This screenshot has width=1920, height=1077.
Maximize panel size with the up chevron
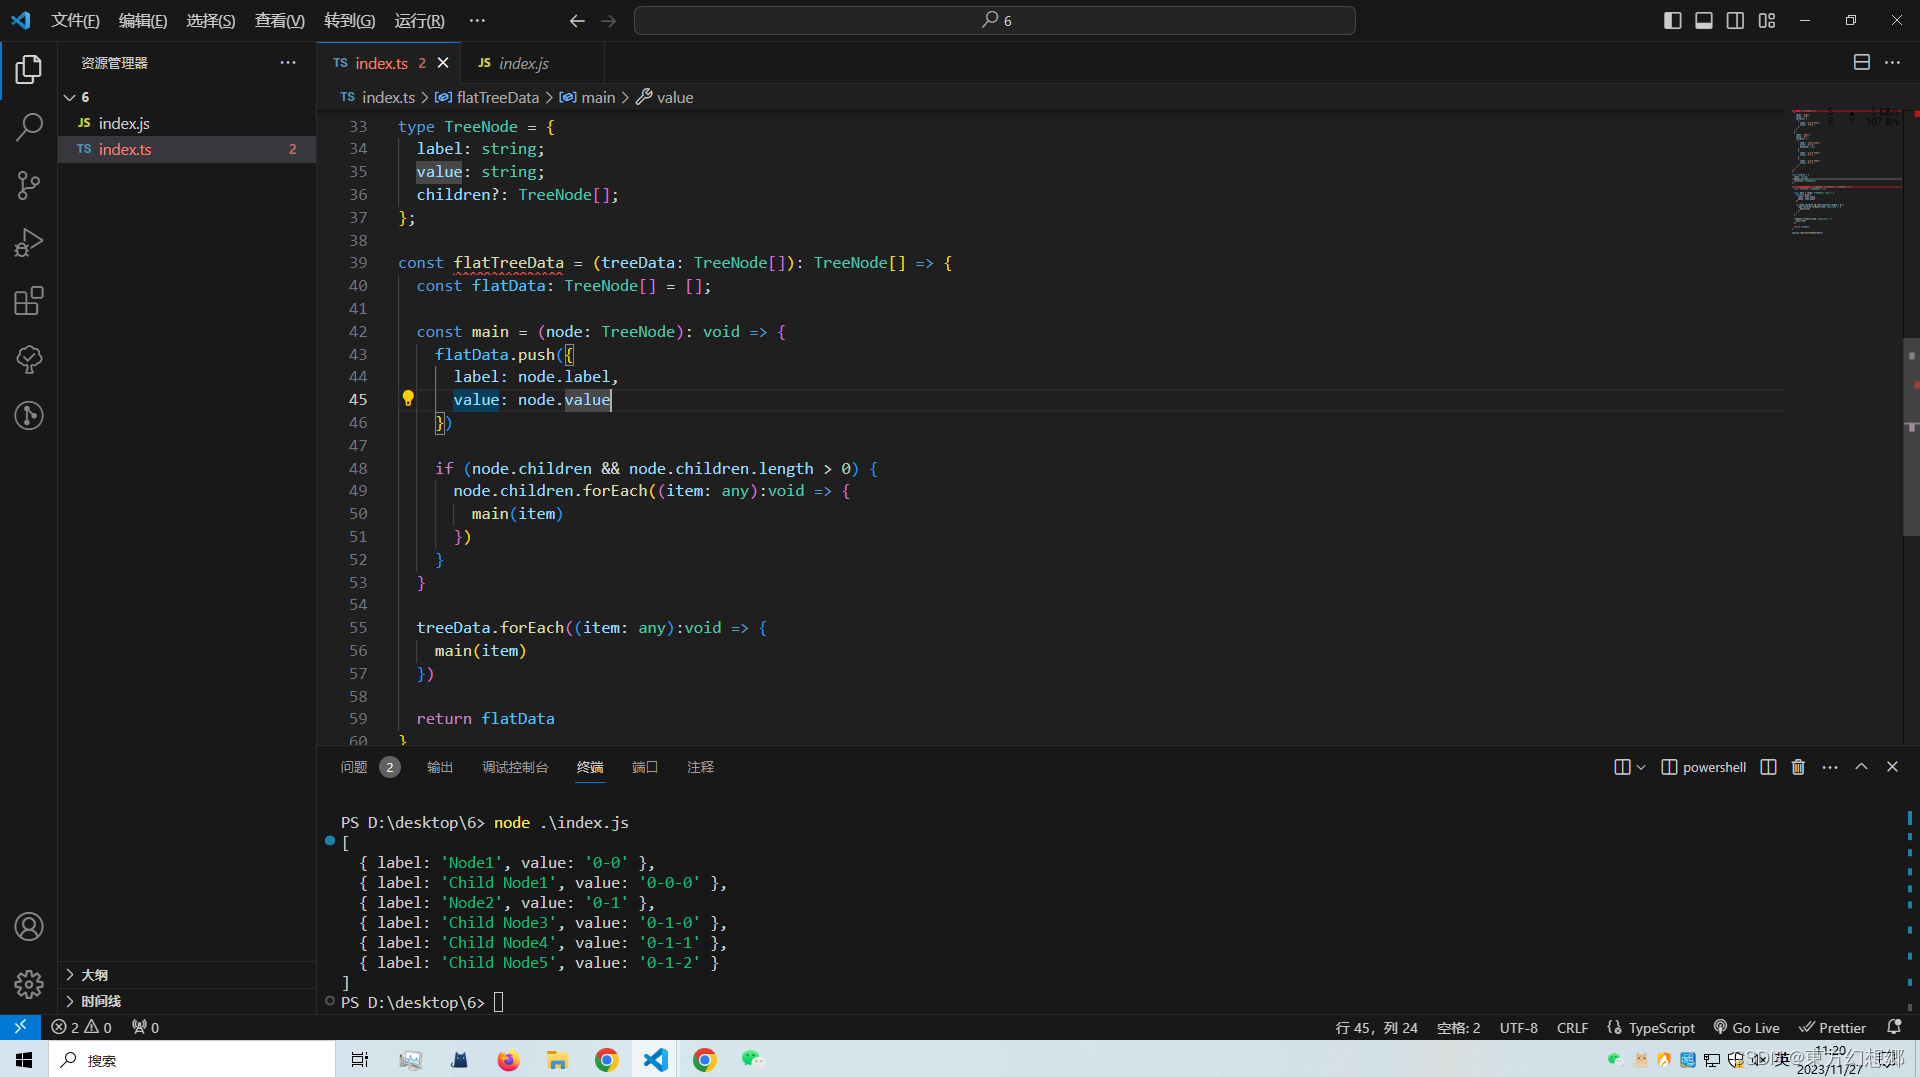(1861, 767)
